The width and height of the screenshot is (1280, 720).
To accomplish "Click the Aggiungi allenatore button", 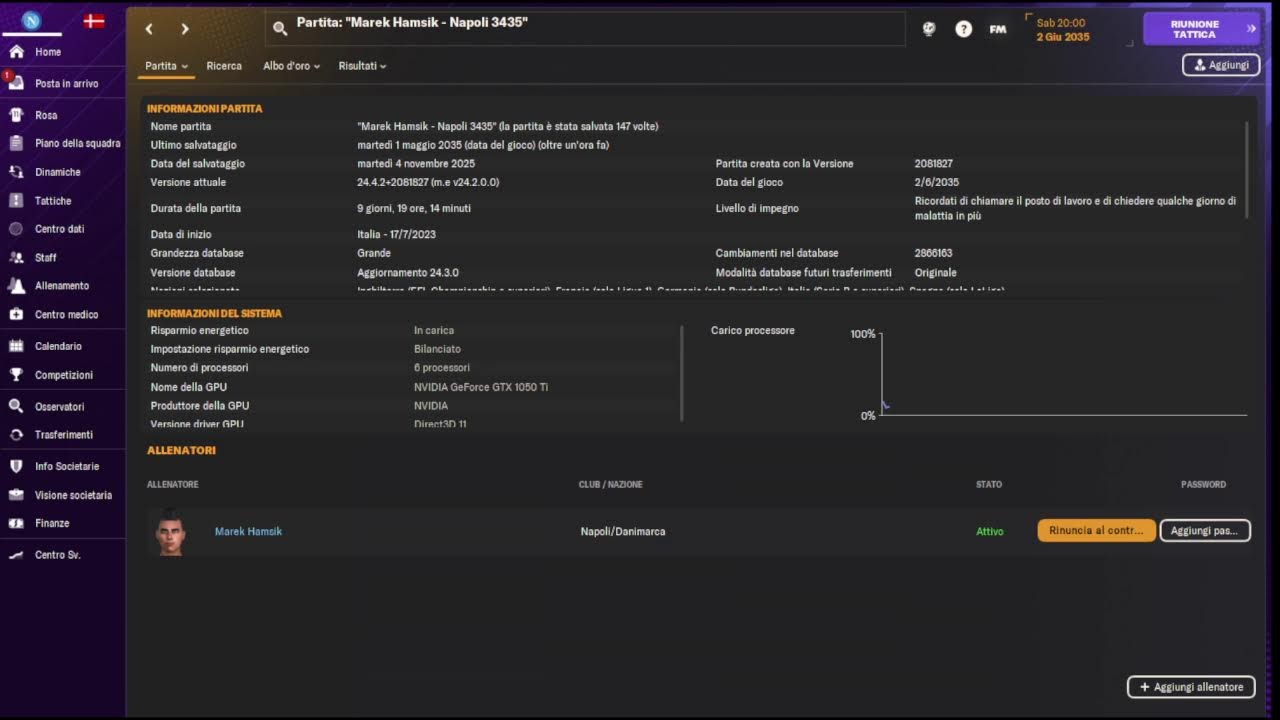I will tap(1191, 687).
